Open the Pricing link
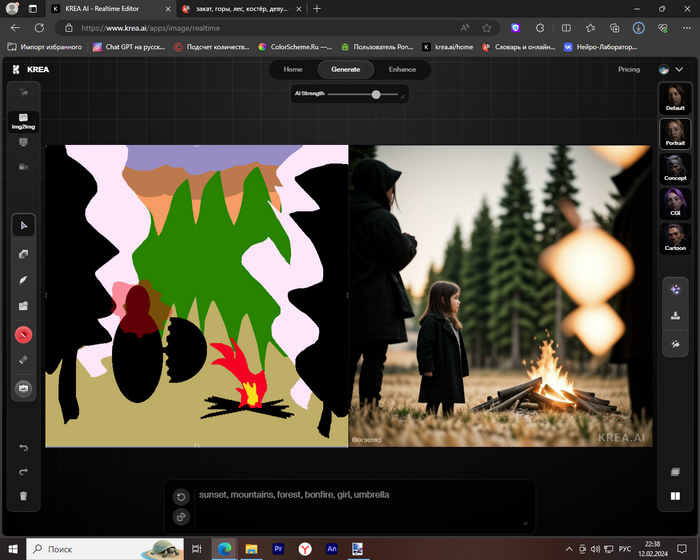This screenshot has width=700, height=560. click(629, 70)
